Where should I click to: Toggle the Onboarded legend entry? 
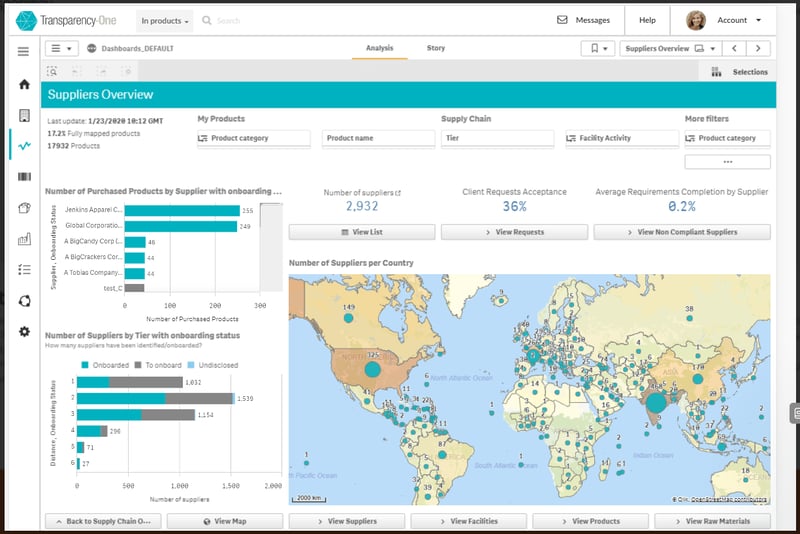click(106, 365)
